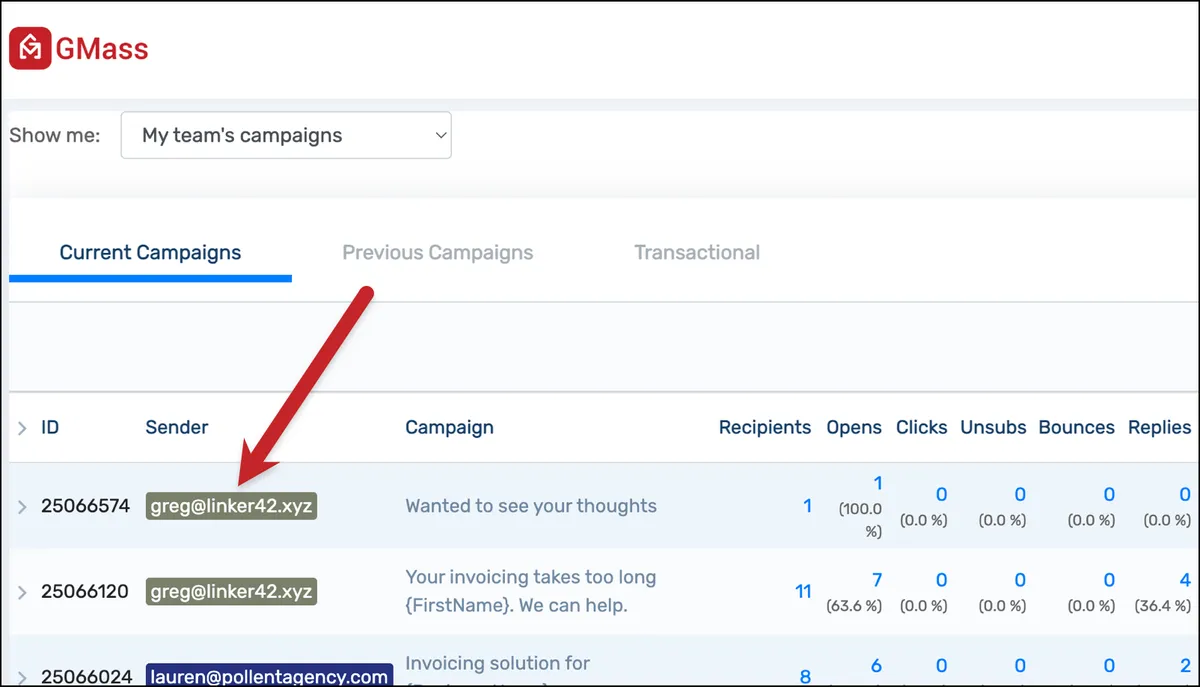Sort by the Recipients column header
Image resolution: width=1200 pixels, height=687 pixels.
point(765,427)
